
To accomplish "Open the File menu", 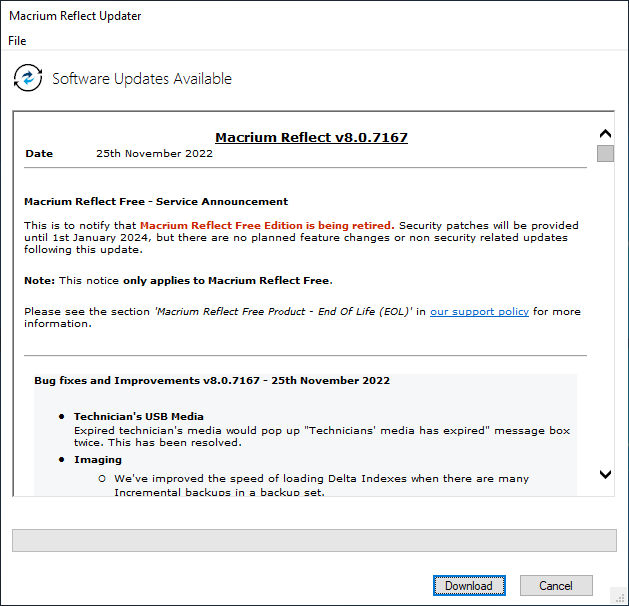I will (x=17, y=41).
